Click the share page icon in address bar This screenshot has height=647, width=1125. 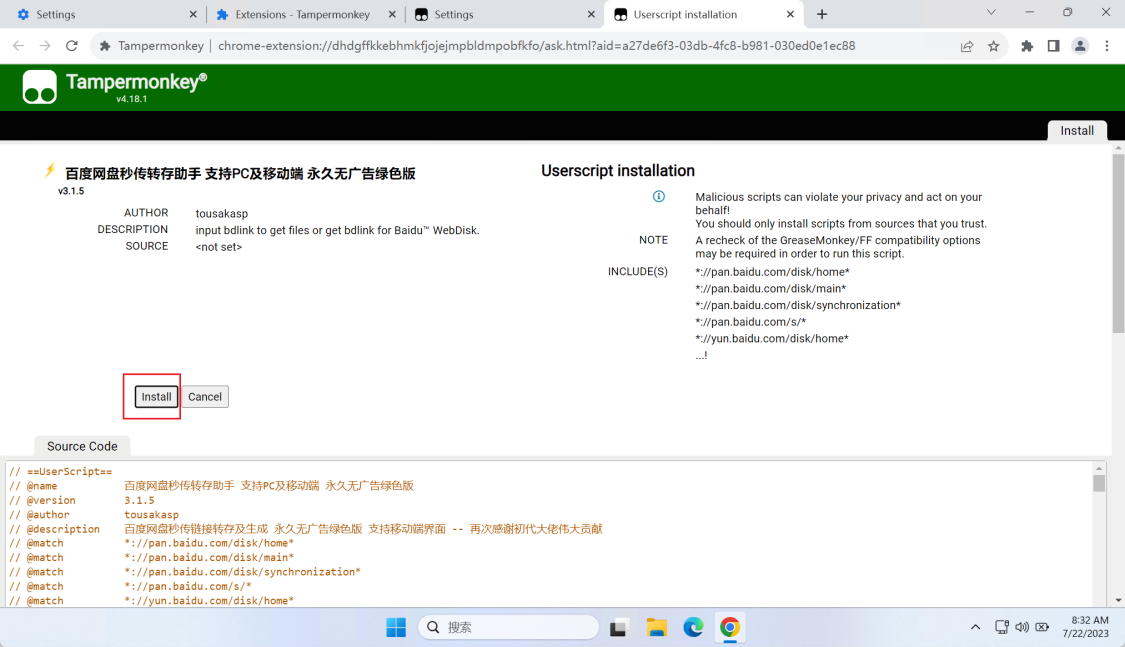click(x=966, y=46)
